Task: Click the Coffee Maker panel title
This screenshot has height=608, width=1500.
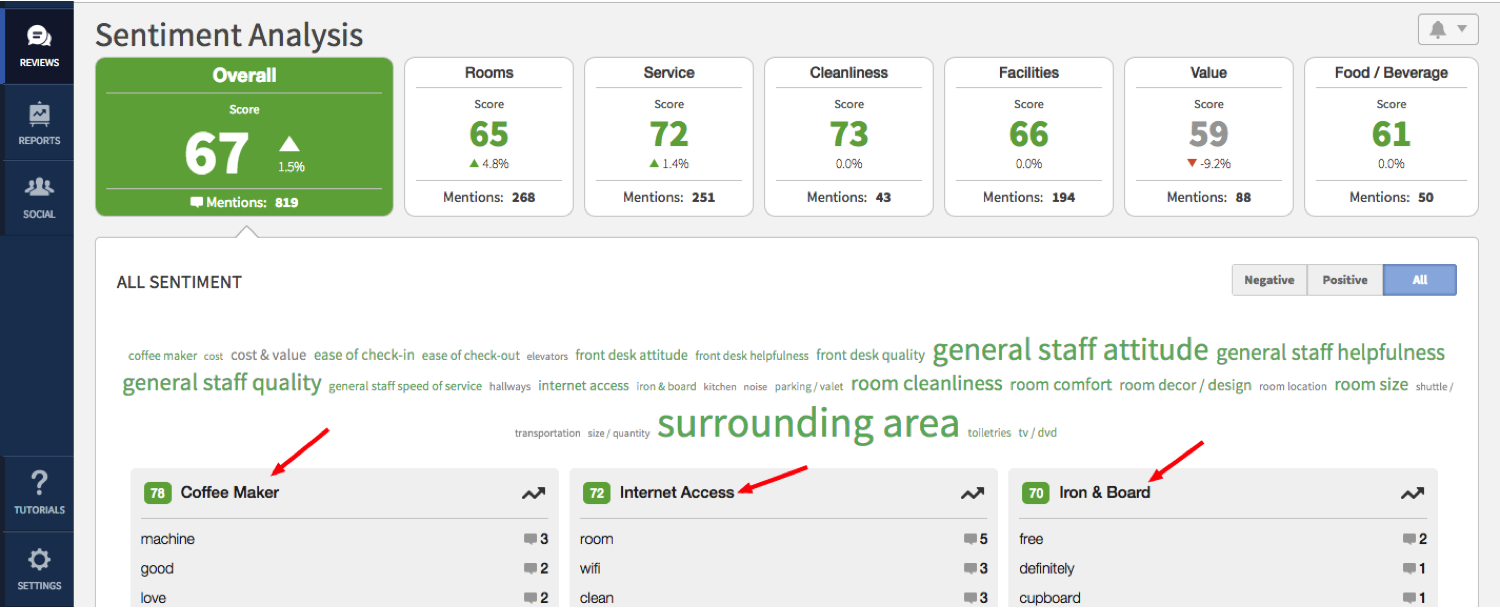Action: [x=230, y=492]
